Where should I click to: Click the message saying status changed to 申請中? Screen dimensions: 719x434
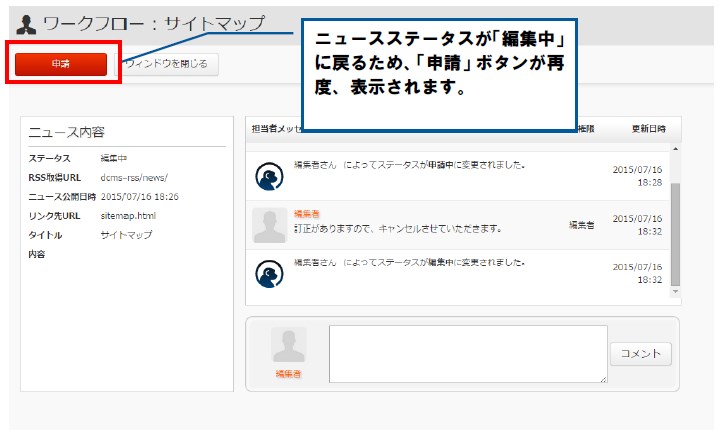(409, 165)
